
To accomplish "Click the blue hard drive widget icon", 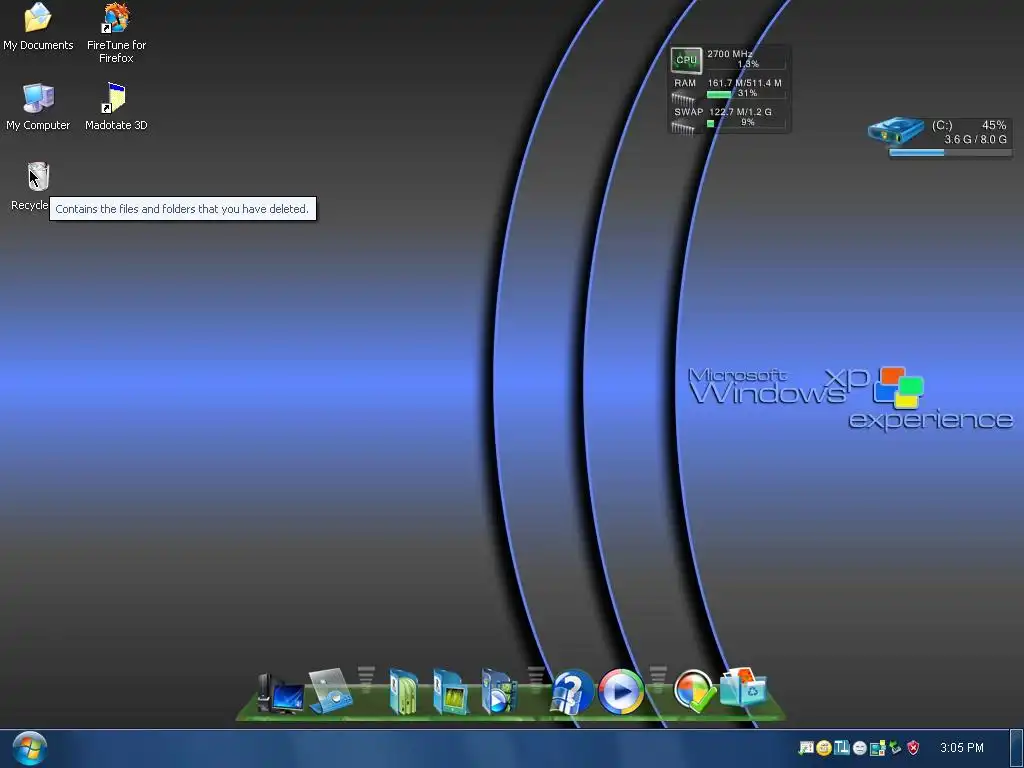I will pyautogui.click(x=896, y=131).
